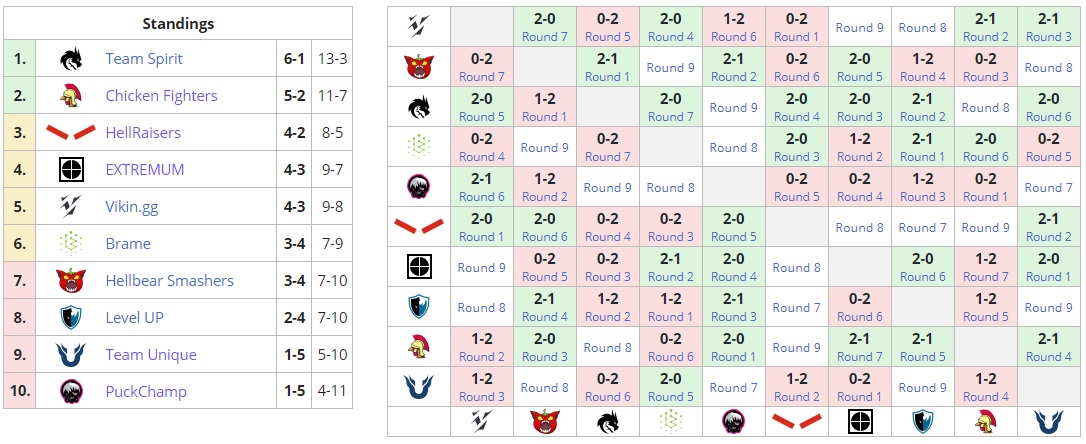Screen dimensions: 1086x444
Task: Select HellRaisers red logo in Standings table
Action: [70, 133]
